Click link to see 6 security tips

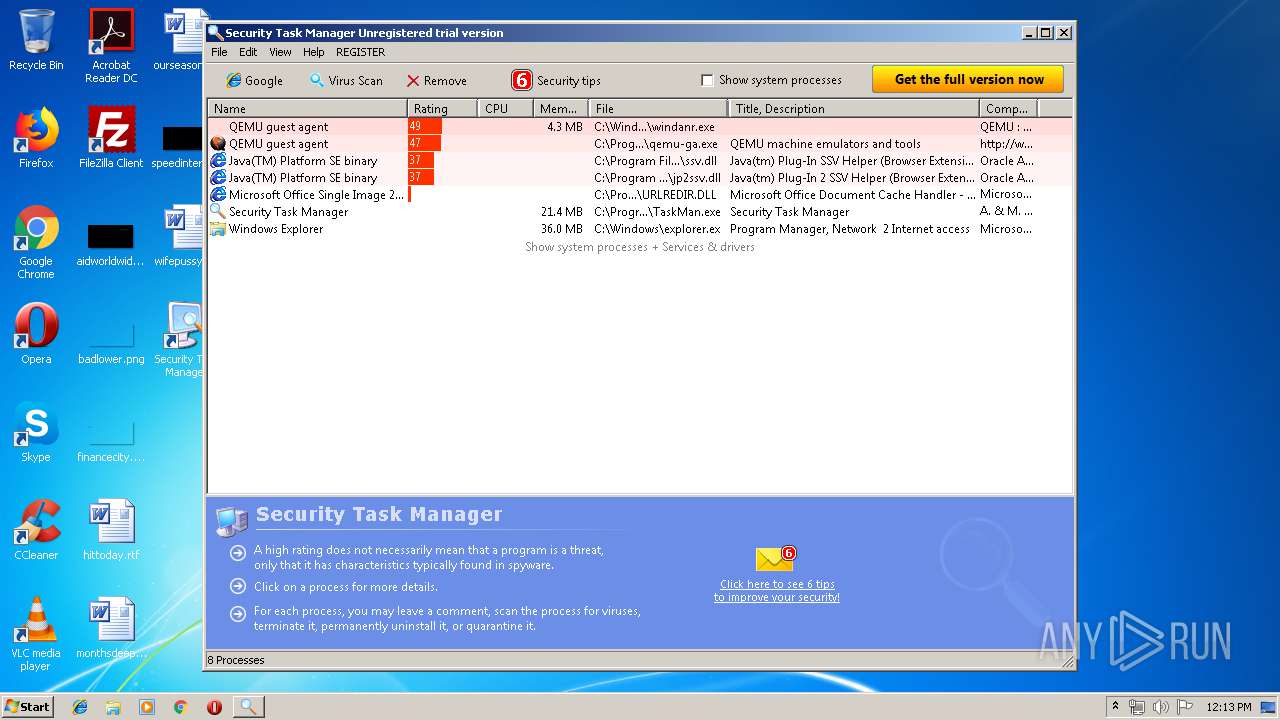[x=777, y=590]
